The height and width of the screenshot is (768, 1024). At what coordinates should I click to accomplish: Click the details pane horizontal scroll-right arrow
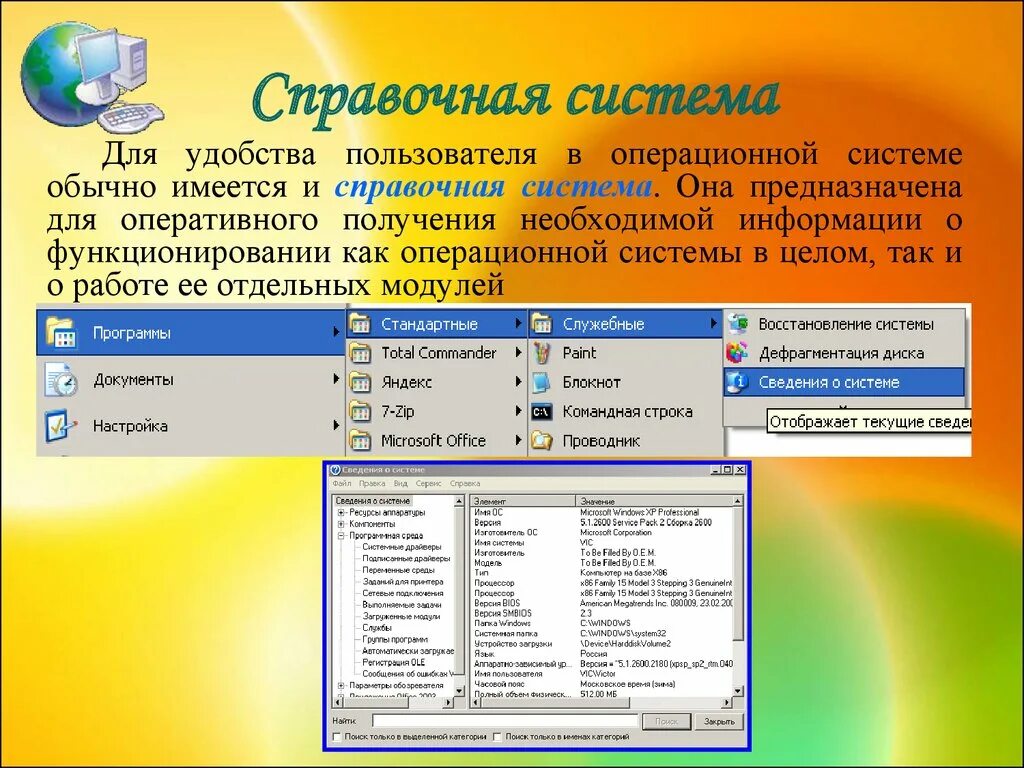728,703
